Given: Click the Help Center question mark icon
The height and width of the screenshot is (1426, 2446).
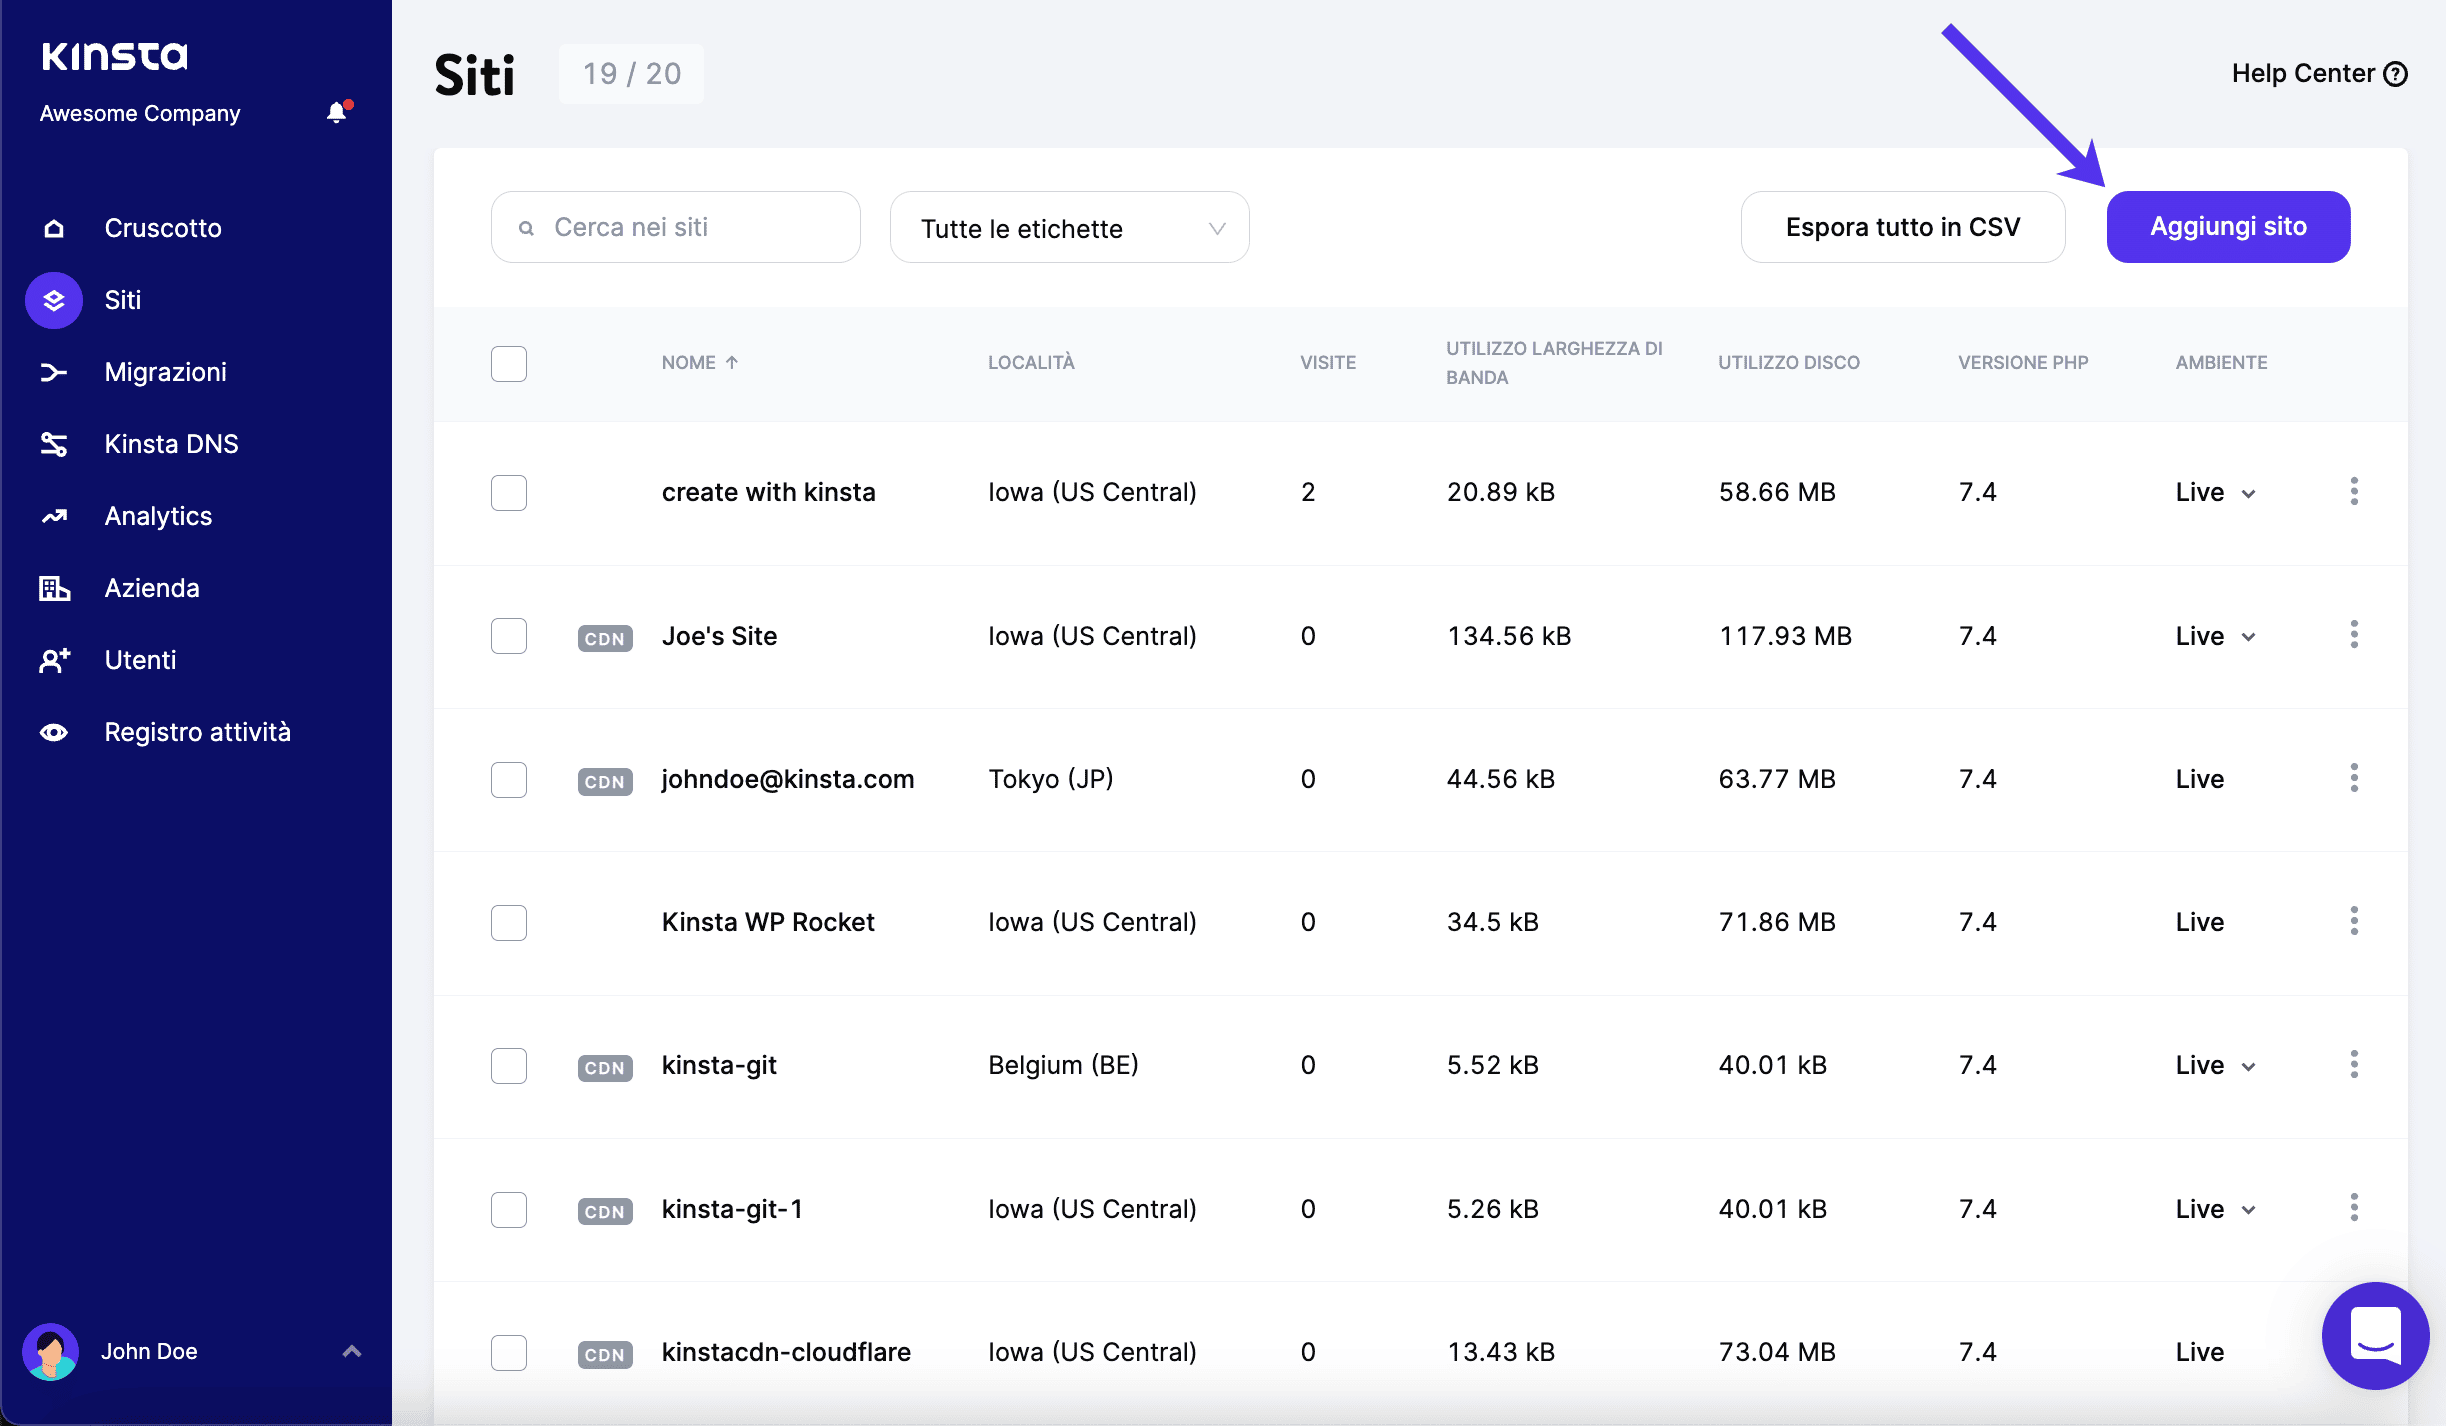Looking at the screenshot, I should pyautogui.click(x=2396, y=74).
